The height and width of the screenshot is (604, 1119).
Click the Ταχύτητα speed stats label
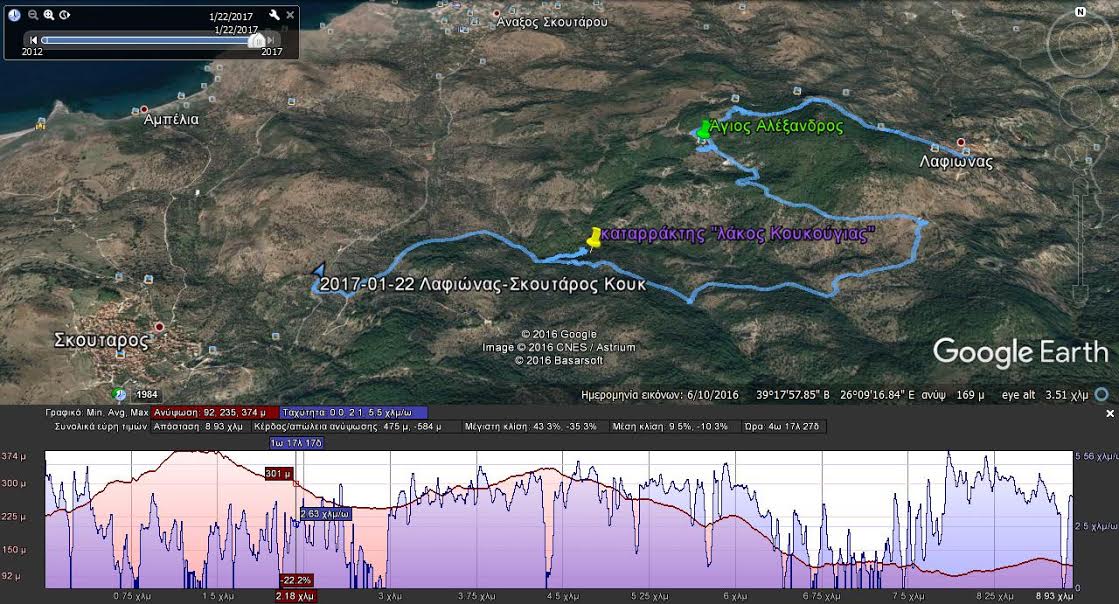[x=354, y=412]
